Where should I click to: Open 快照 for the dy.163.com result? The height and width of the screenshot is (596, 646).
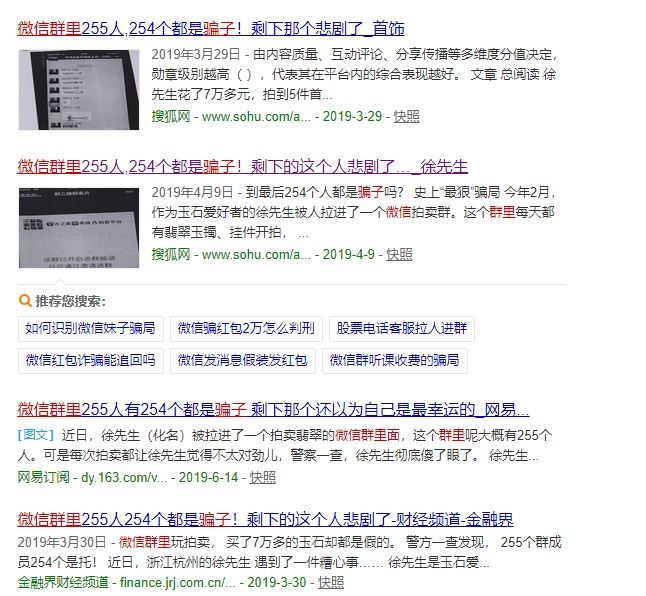click(x=262, y=478)
